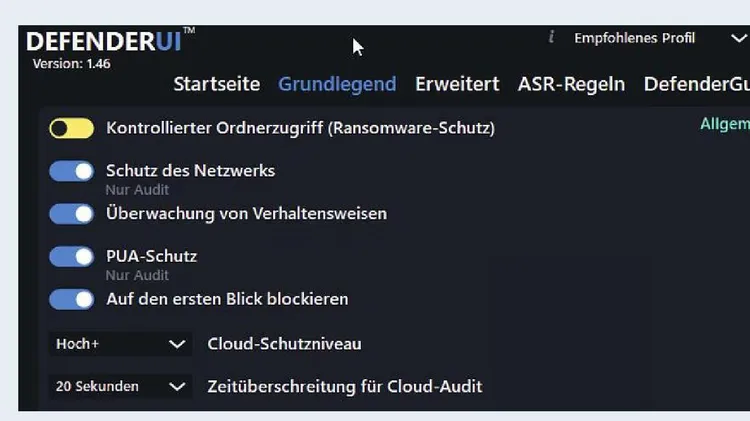Screen dimensions: 750x421
Task: Disable the Schutz des Netzwerks switch
Action: (x=71, y=171)
